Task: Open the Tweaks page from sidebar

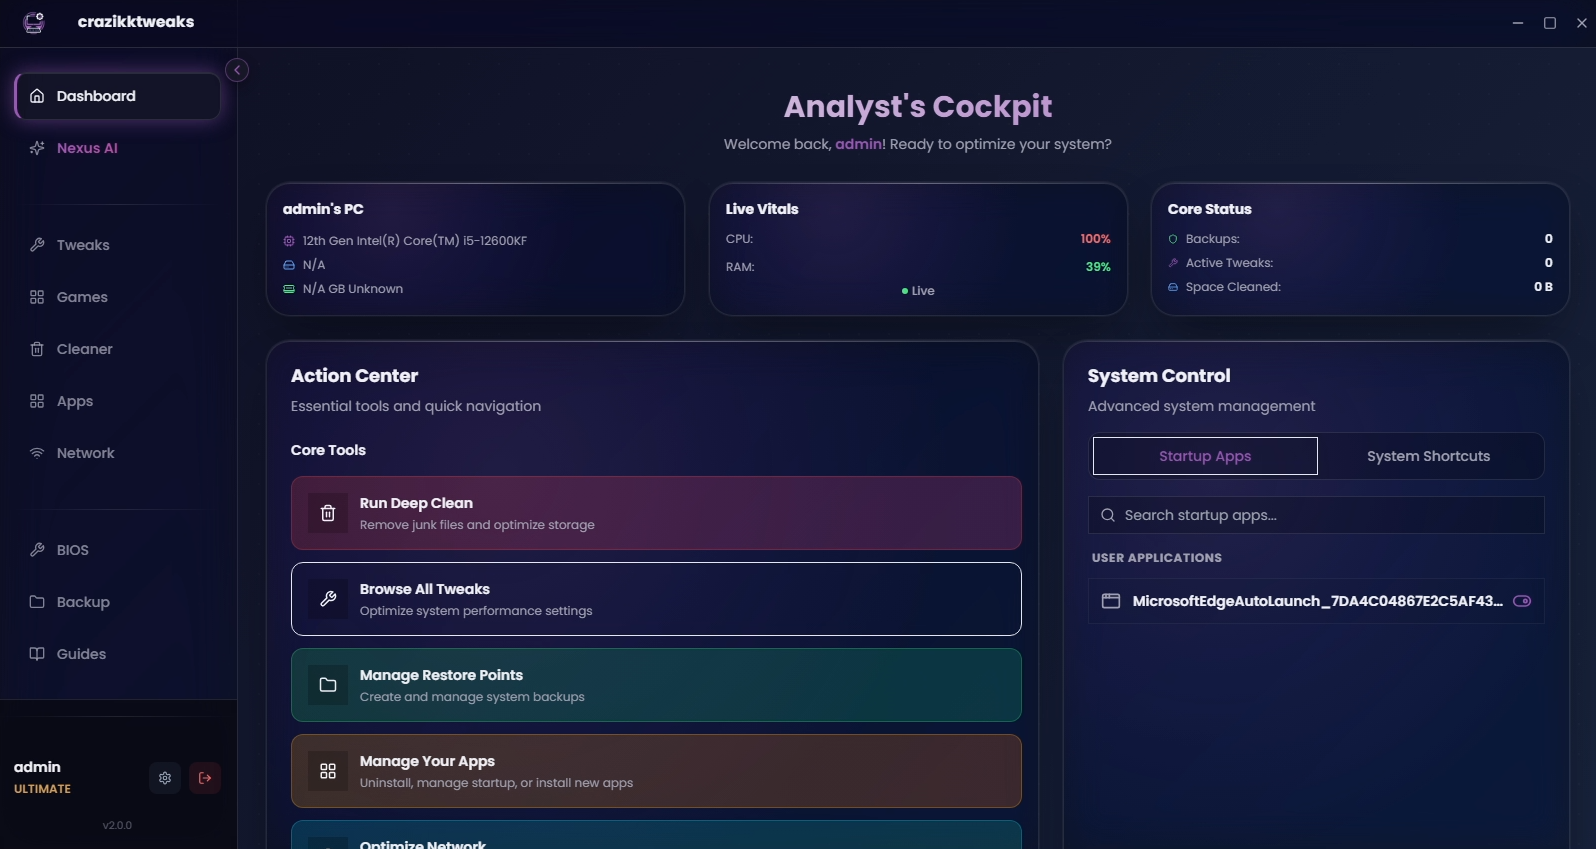Action: (x=83, y=245)
